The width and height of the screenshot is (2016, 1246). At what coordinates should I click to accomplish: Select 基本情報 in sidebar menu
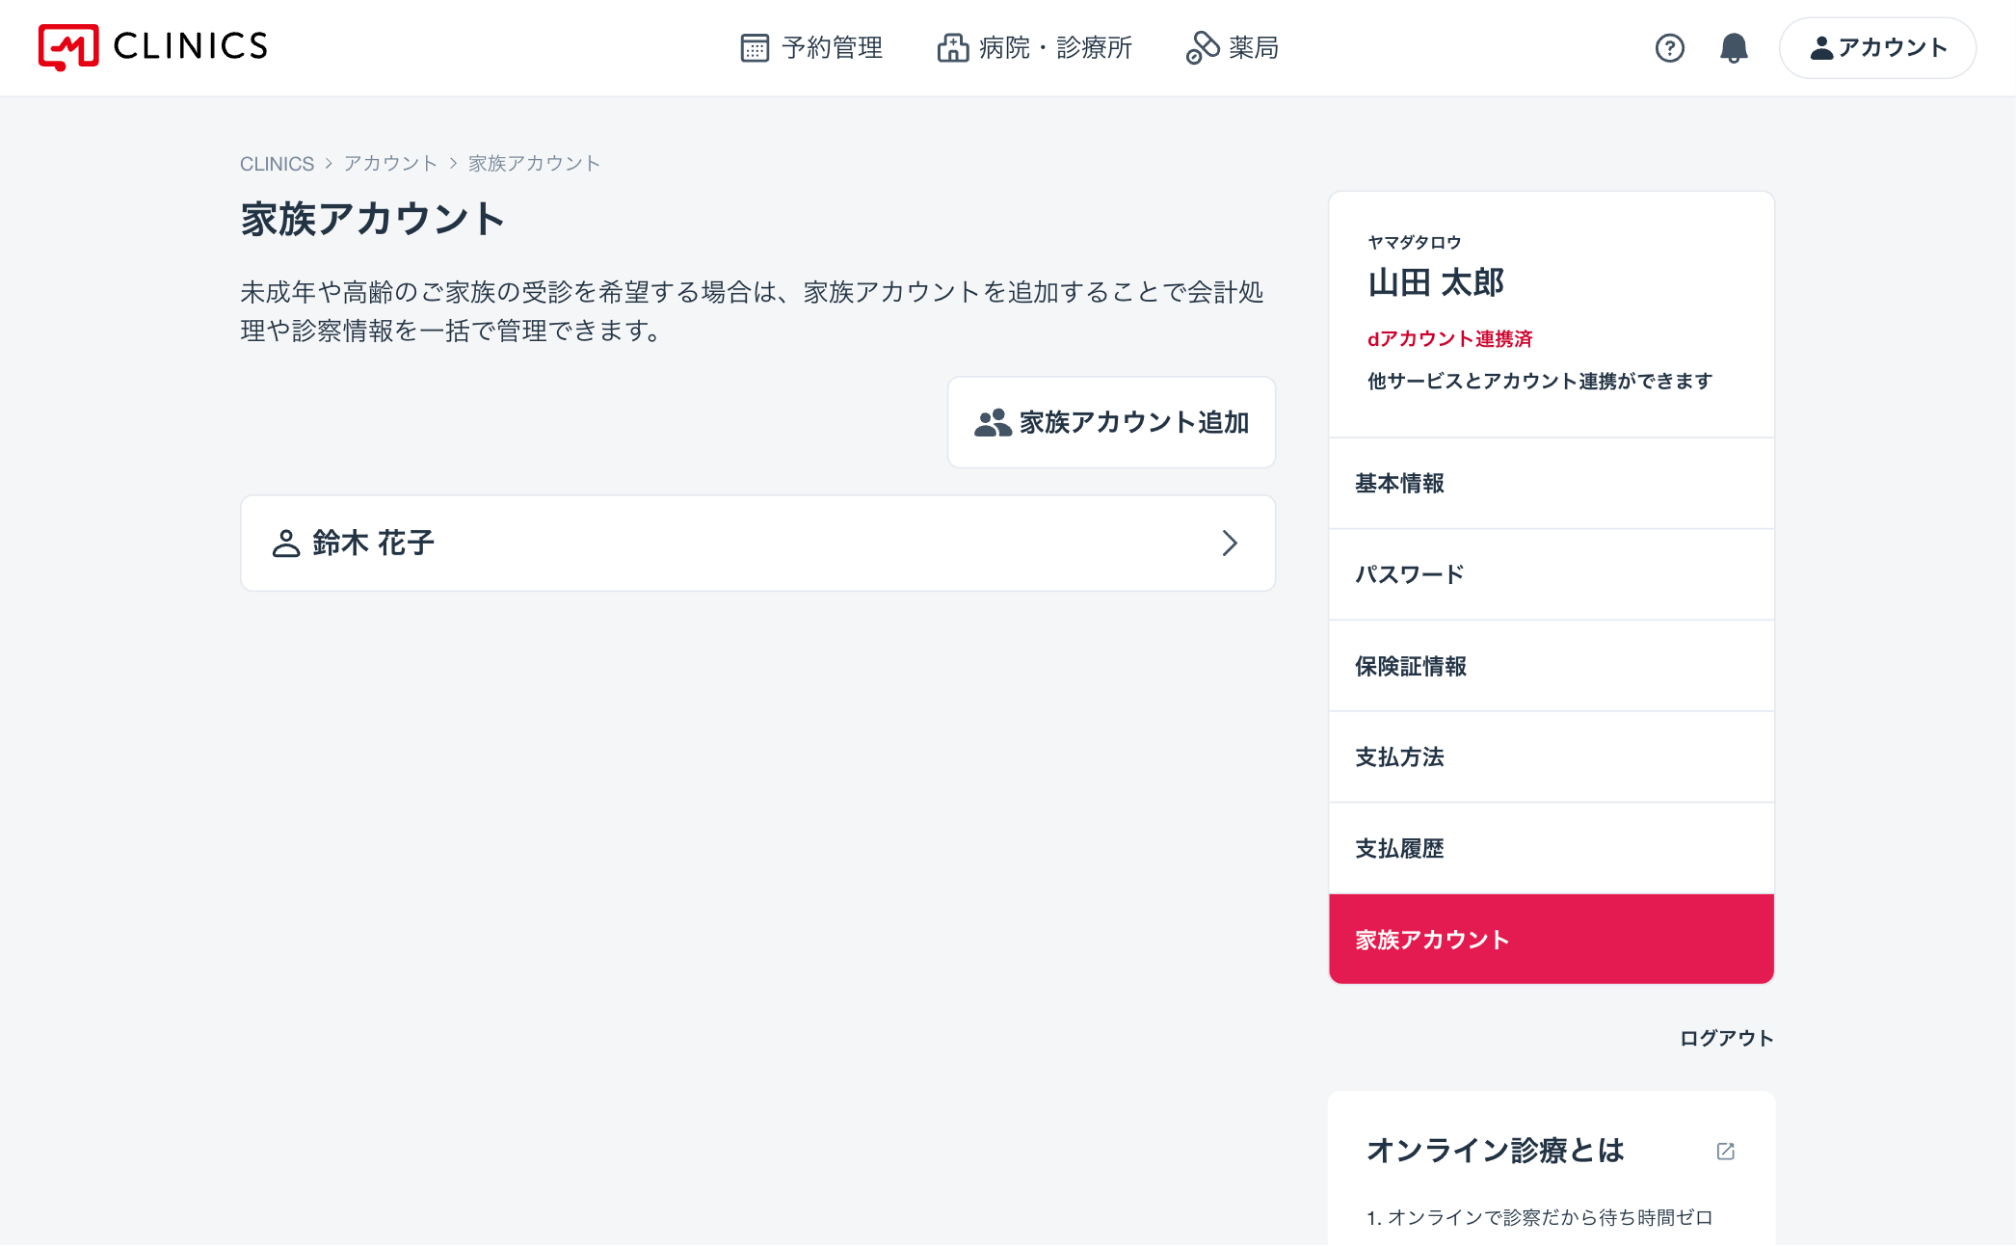[x=1551, y=483]
